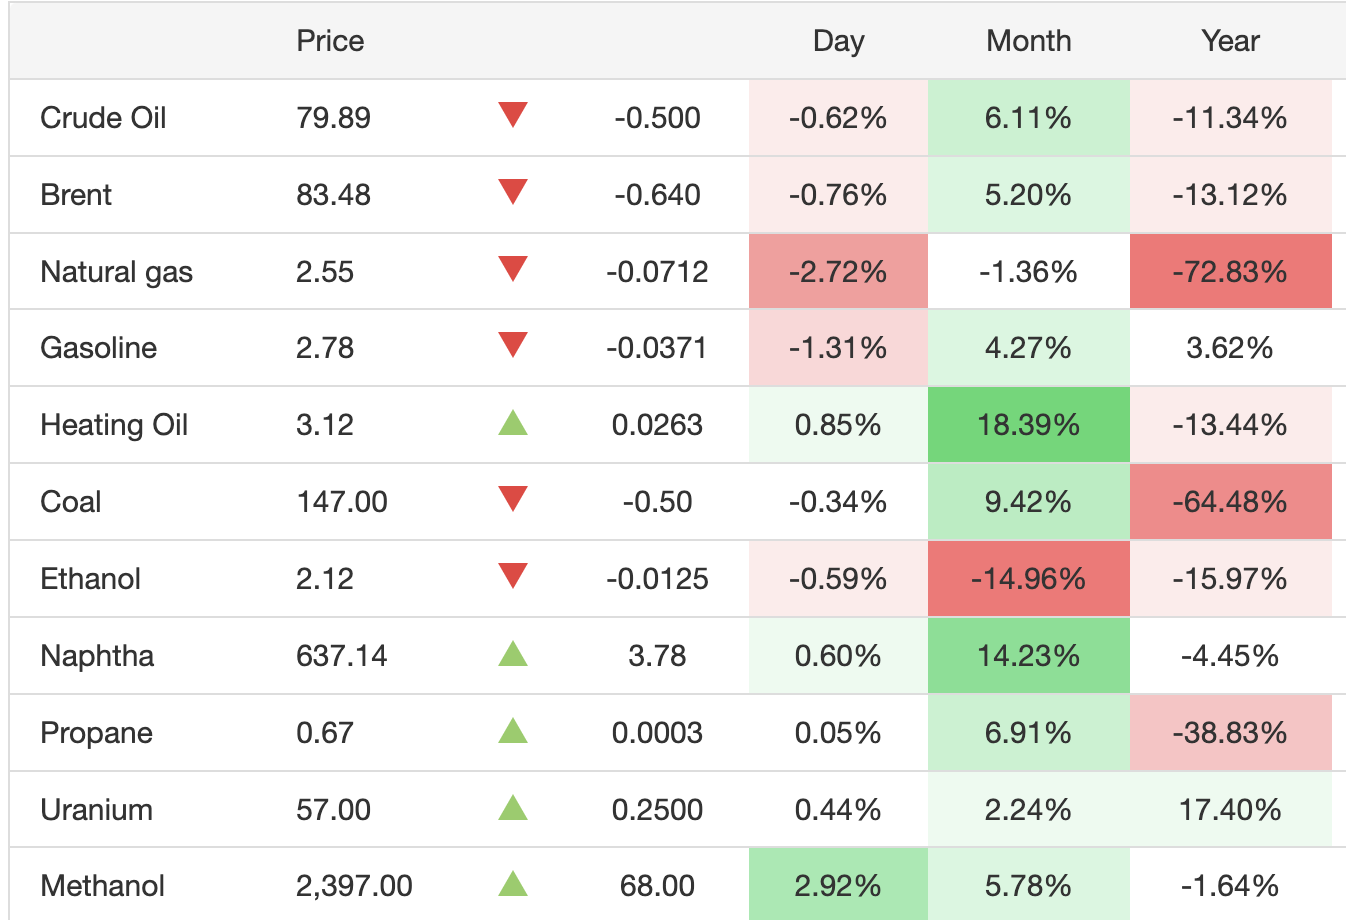
Task: Click Gasoline year change 3.62%
Action: (x=1230, y=348)
